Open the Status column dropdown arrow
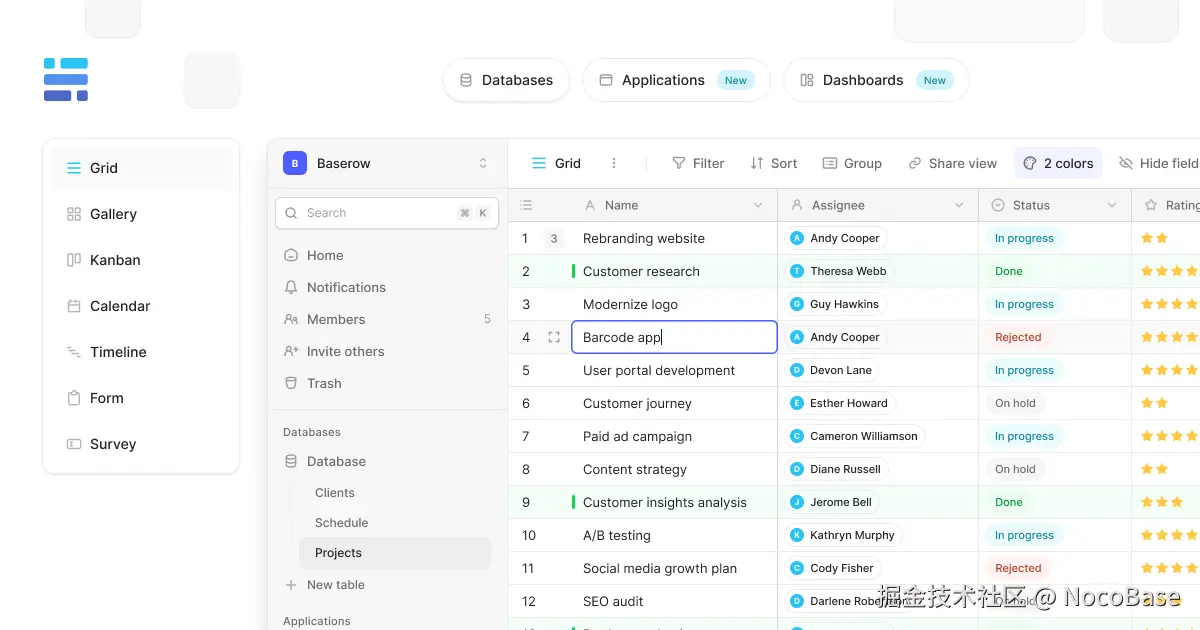 [x=1112, y=206]
